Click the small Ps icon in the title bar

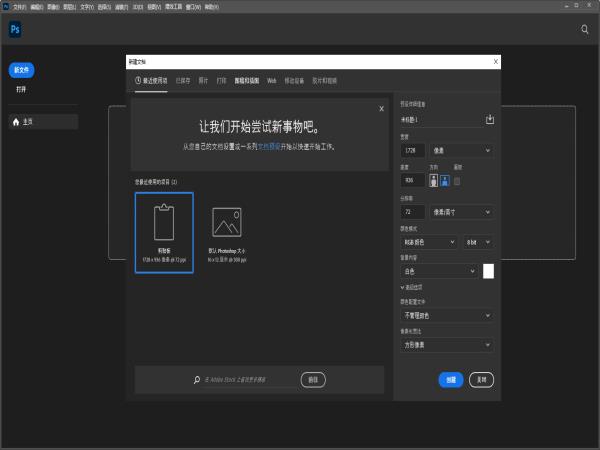(x=6, y=6)
